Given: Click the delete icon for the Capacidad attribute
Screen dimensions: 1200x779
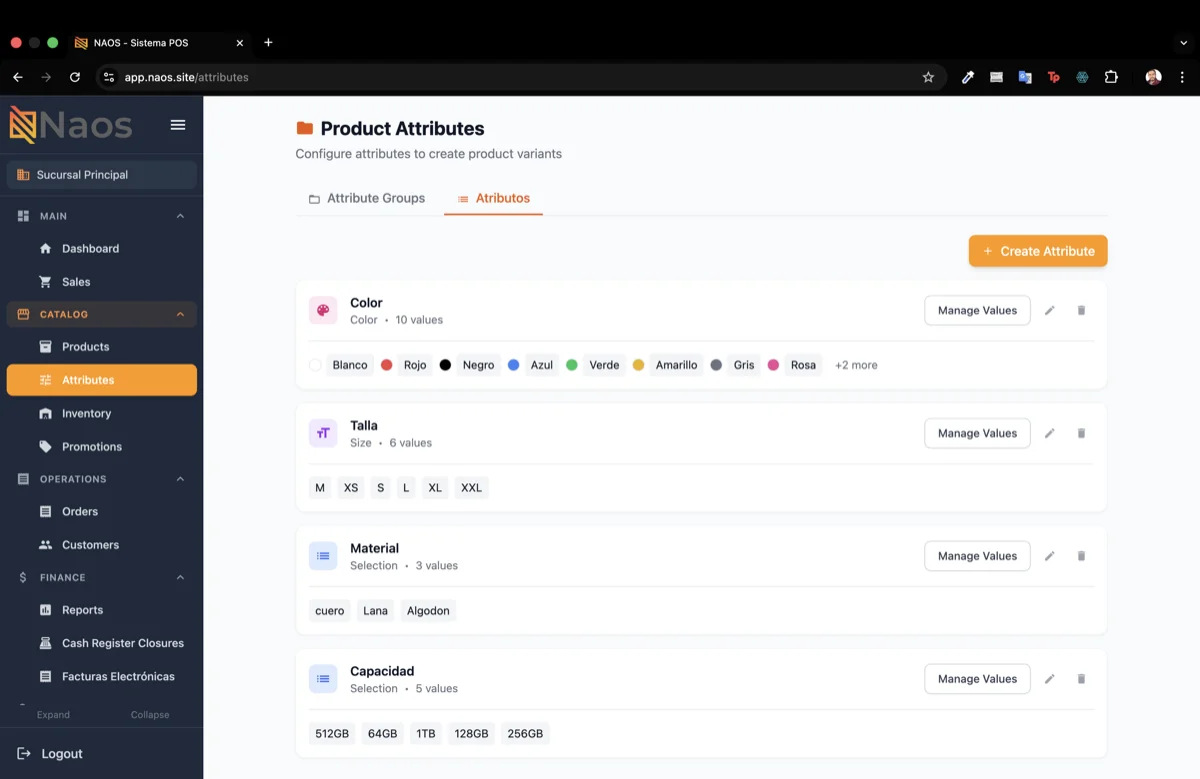Looking at the screenshot, I should click(x=1081, y=678).
